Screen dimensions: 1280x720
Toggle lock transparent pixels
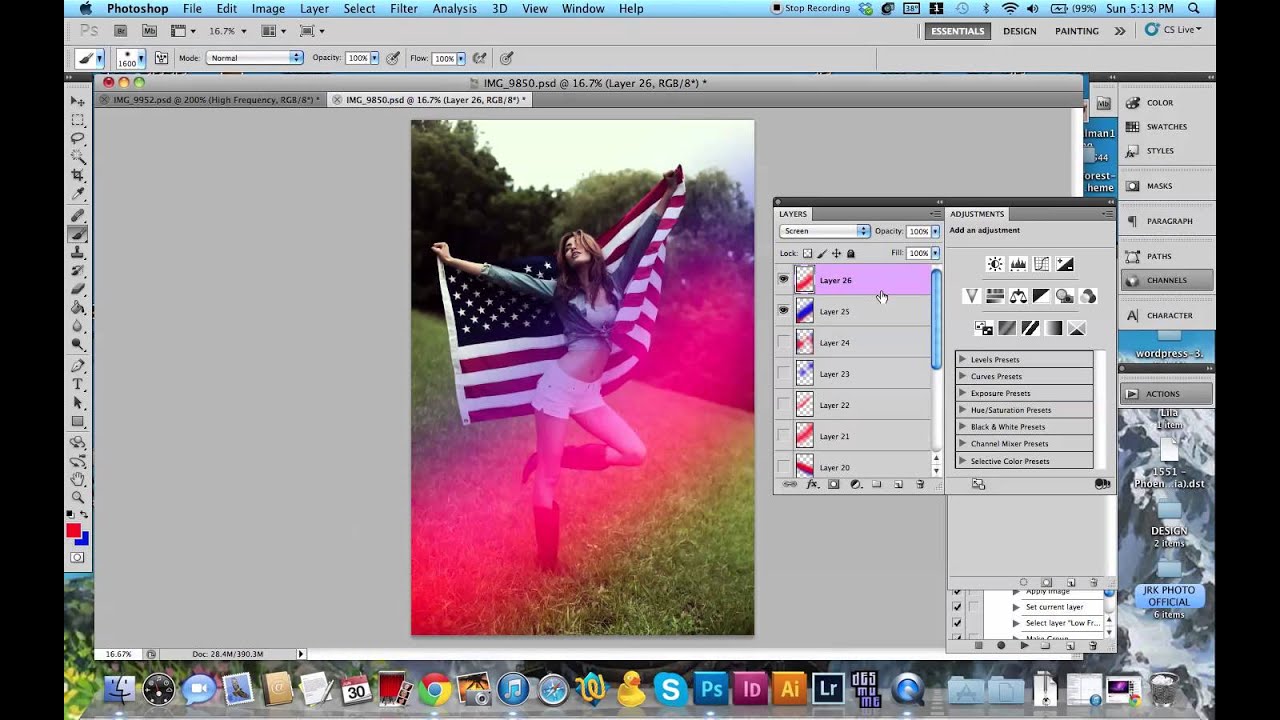click(x=807, y=253)
